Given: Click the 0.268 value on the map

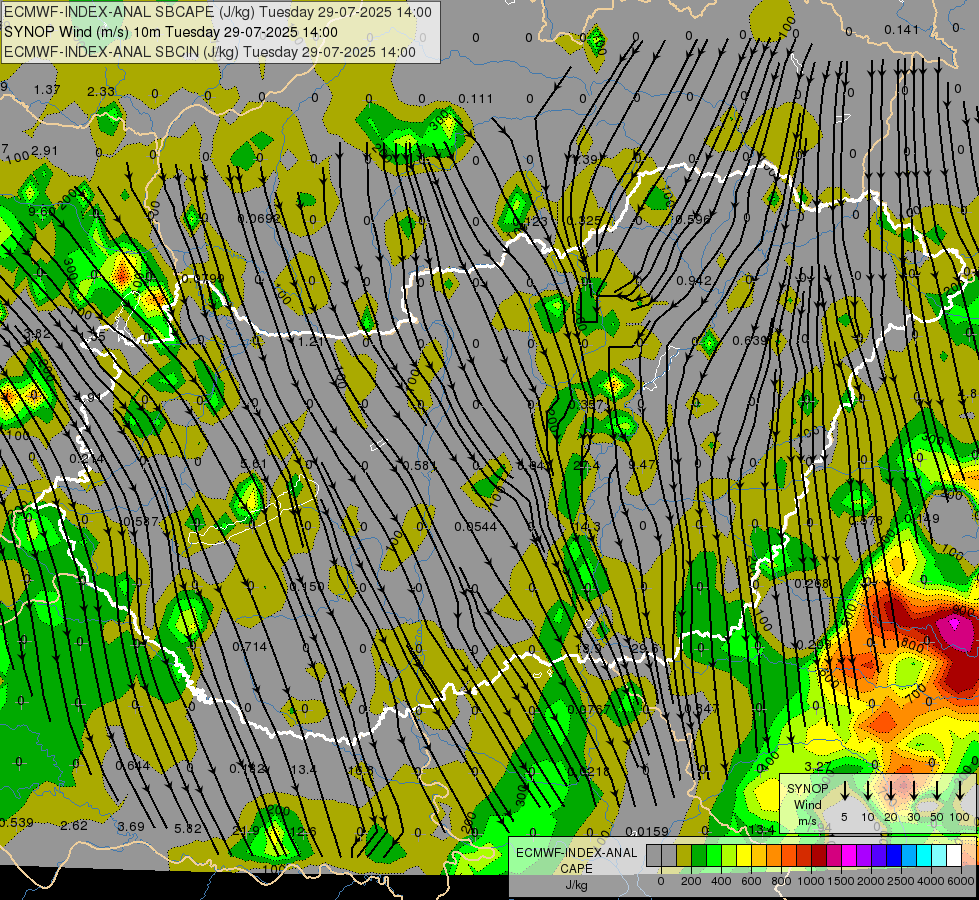Looking at the screenshot, I should click(x=812, y=583).
